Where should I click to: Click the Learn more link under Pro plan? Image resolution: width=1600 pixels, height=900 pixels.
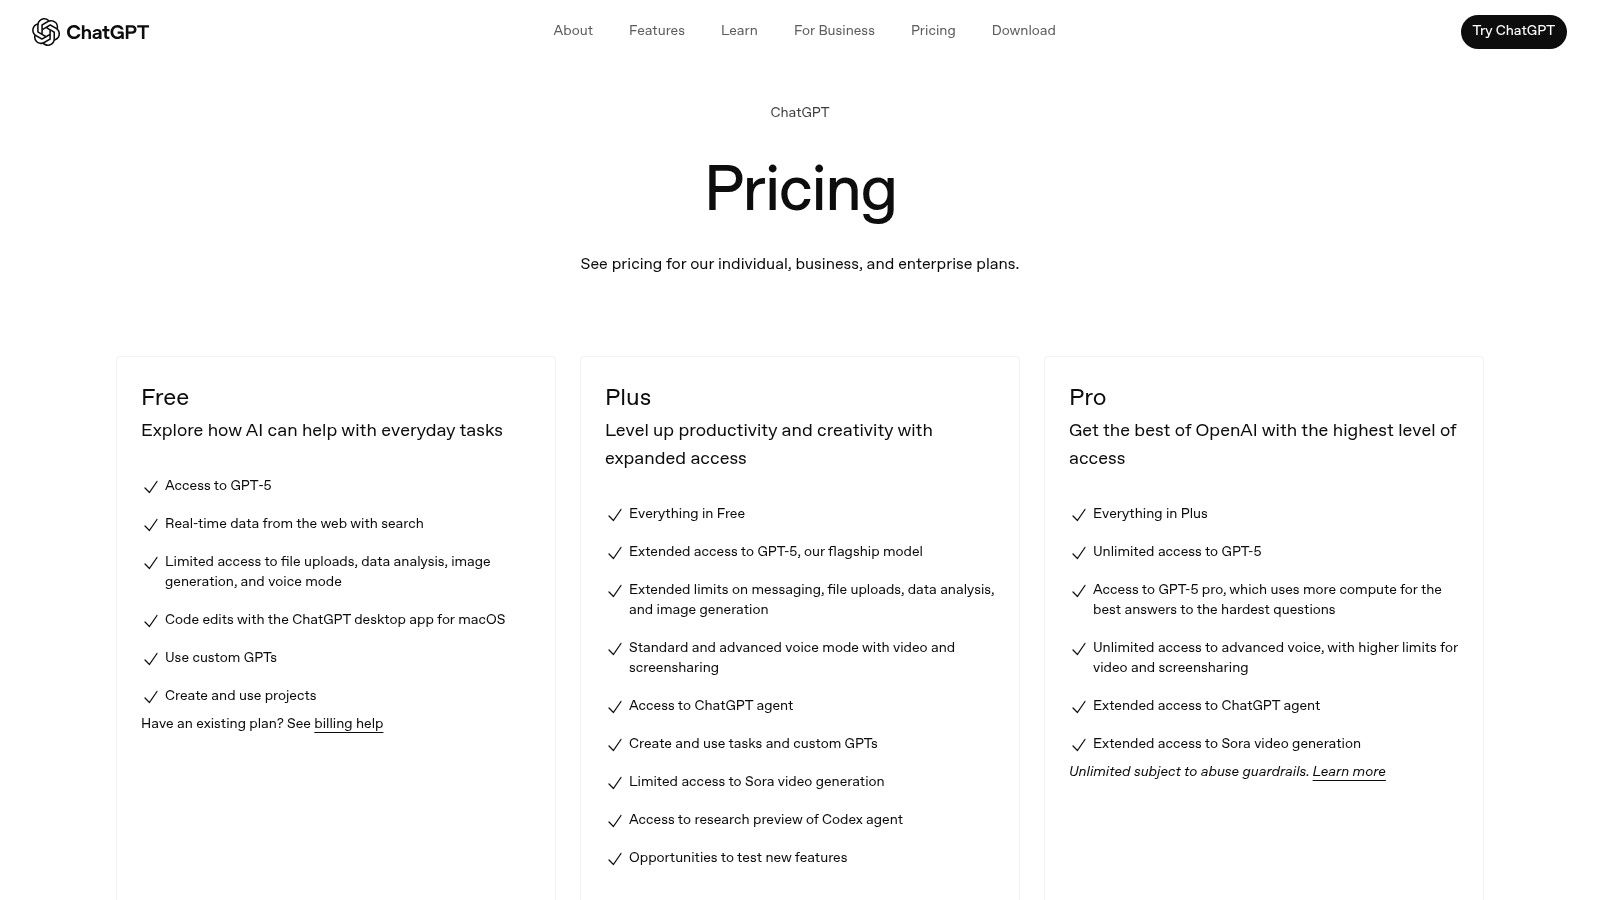pyautogui.click(x=1349, y=772)
